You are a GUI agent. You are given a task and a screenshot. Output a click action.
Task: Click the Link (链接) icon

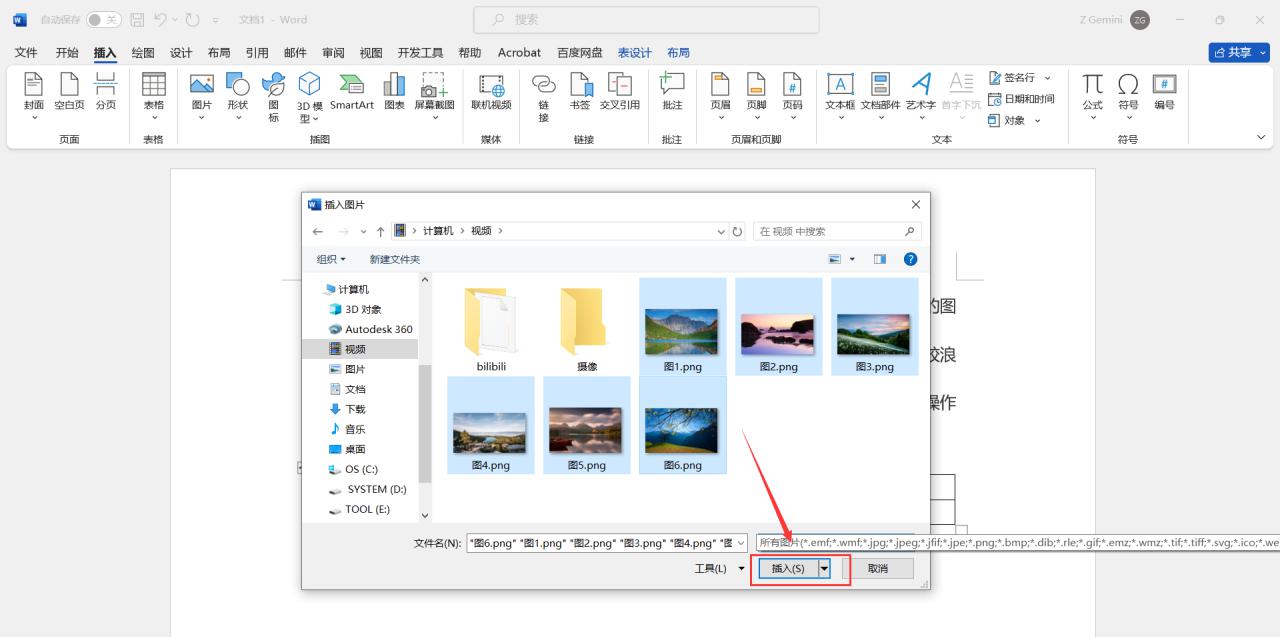(x=544, y=97)
